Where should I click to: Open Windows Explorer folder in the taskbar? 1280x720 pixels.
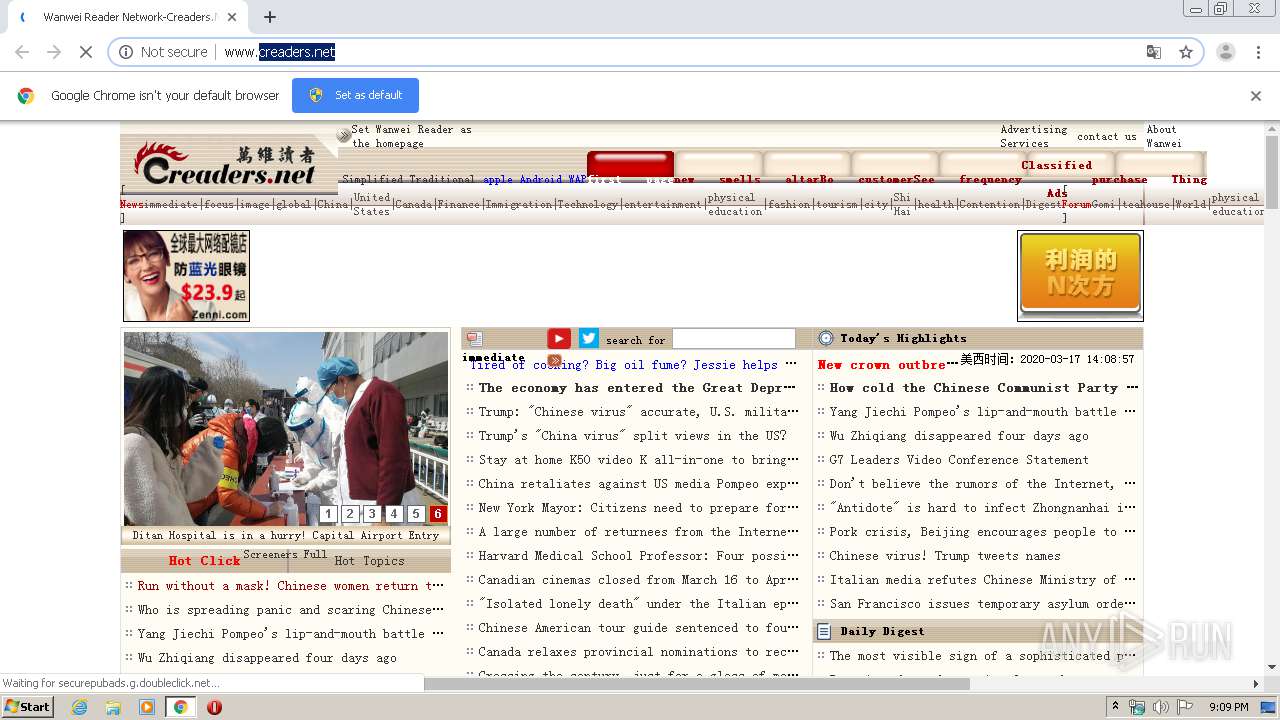pyautogui.click(x=113, y=707)
